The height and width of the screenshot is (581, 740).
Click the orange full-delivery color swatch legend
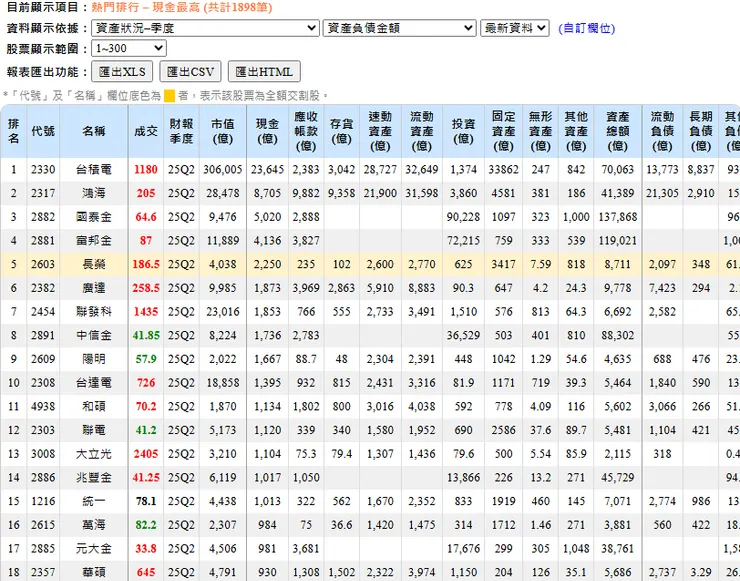pos(169,96)
